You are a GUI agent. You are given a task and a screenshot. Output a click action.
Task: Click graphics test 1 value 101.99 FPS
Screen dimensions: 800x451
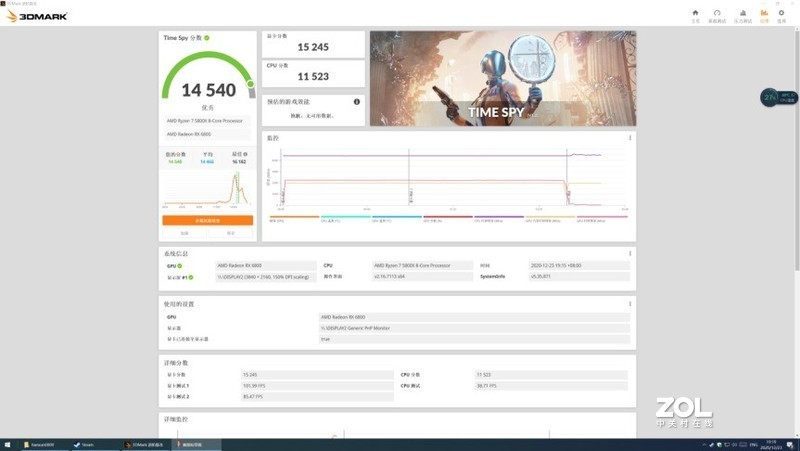[x=317, y=386]
